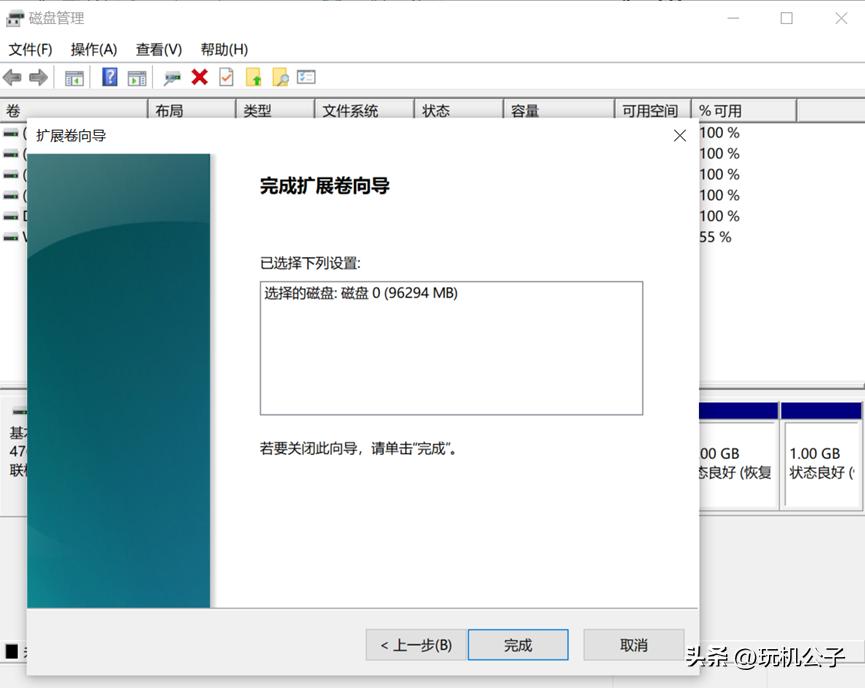Screen dimensions: 865x688
Task: Toggle the action pane icon
Action: coord(139,77)
